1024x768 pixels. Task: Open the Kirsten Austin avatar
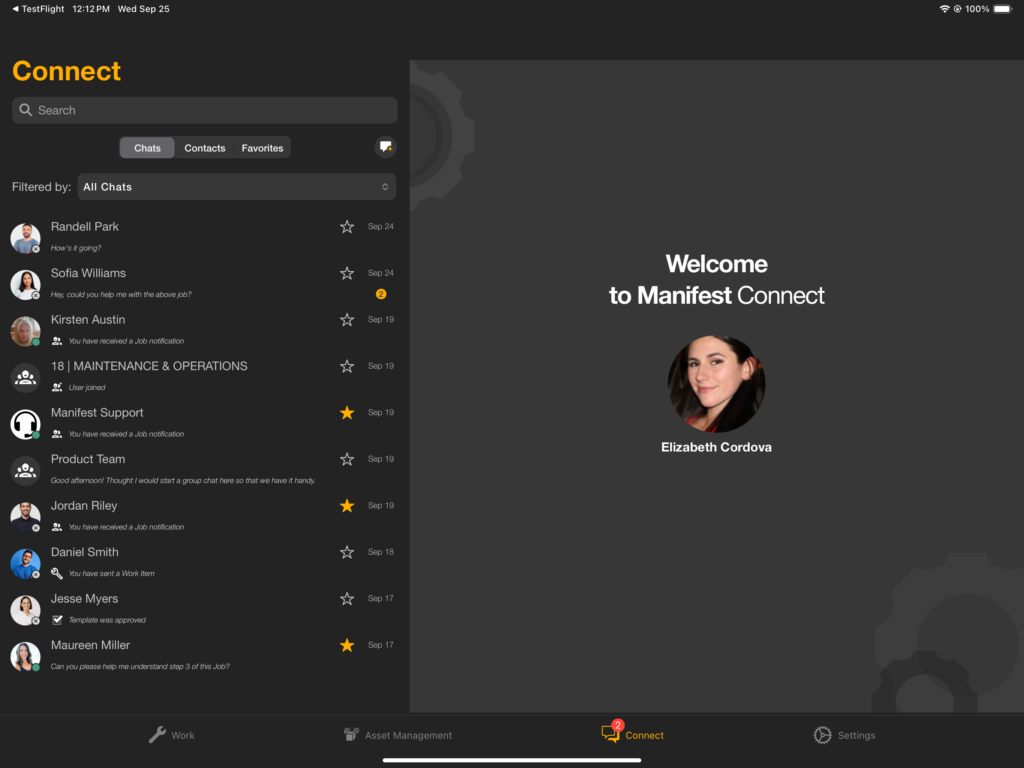25,330
